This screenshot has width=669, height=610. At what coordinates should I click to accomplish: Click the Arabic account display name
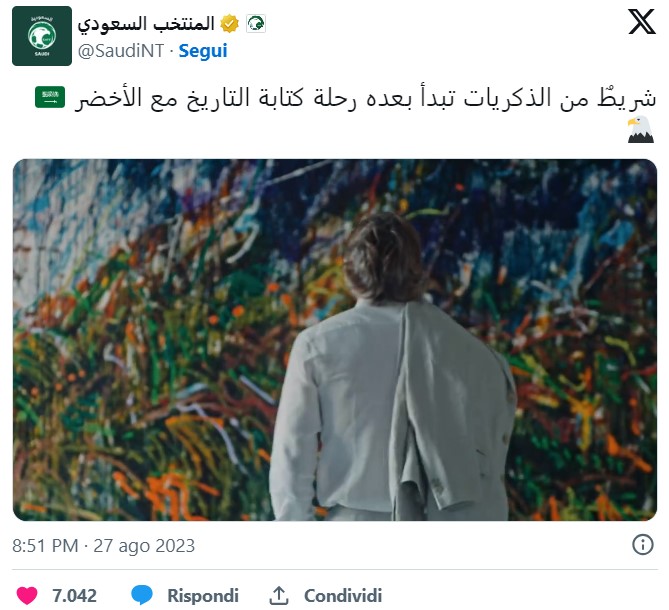pyautogui.click(x=146, y=24)
